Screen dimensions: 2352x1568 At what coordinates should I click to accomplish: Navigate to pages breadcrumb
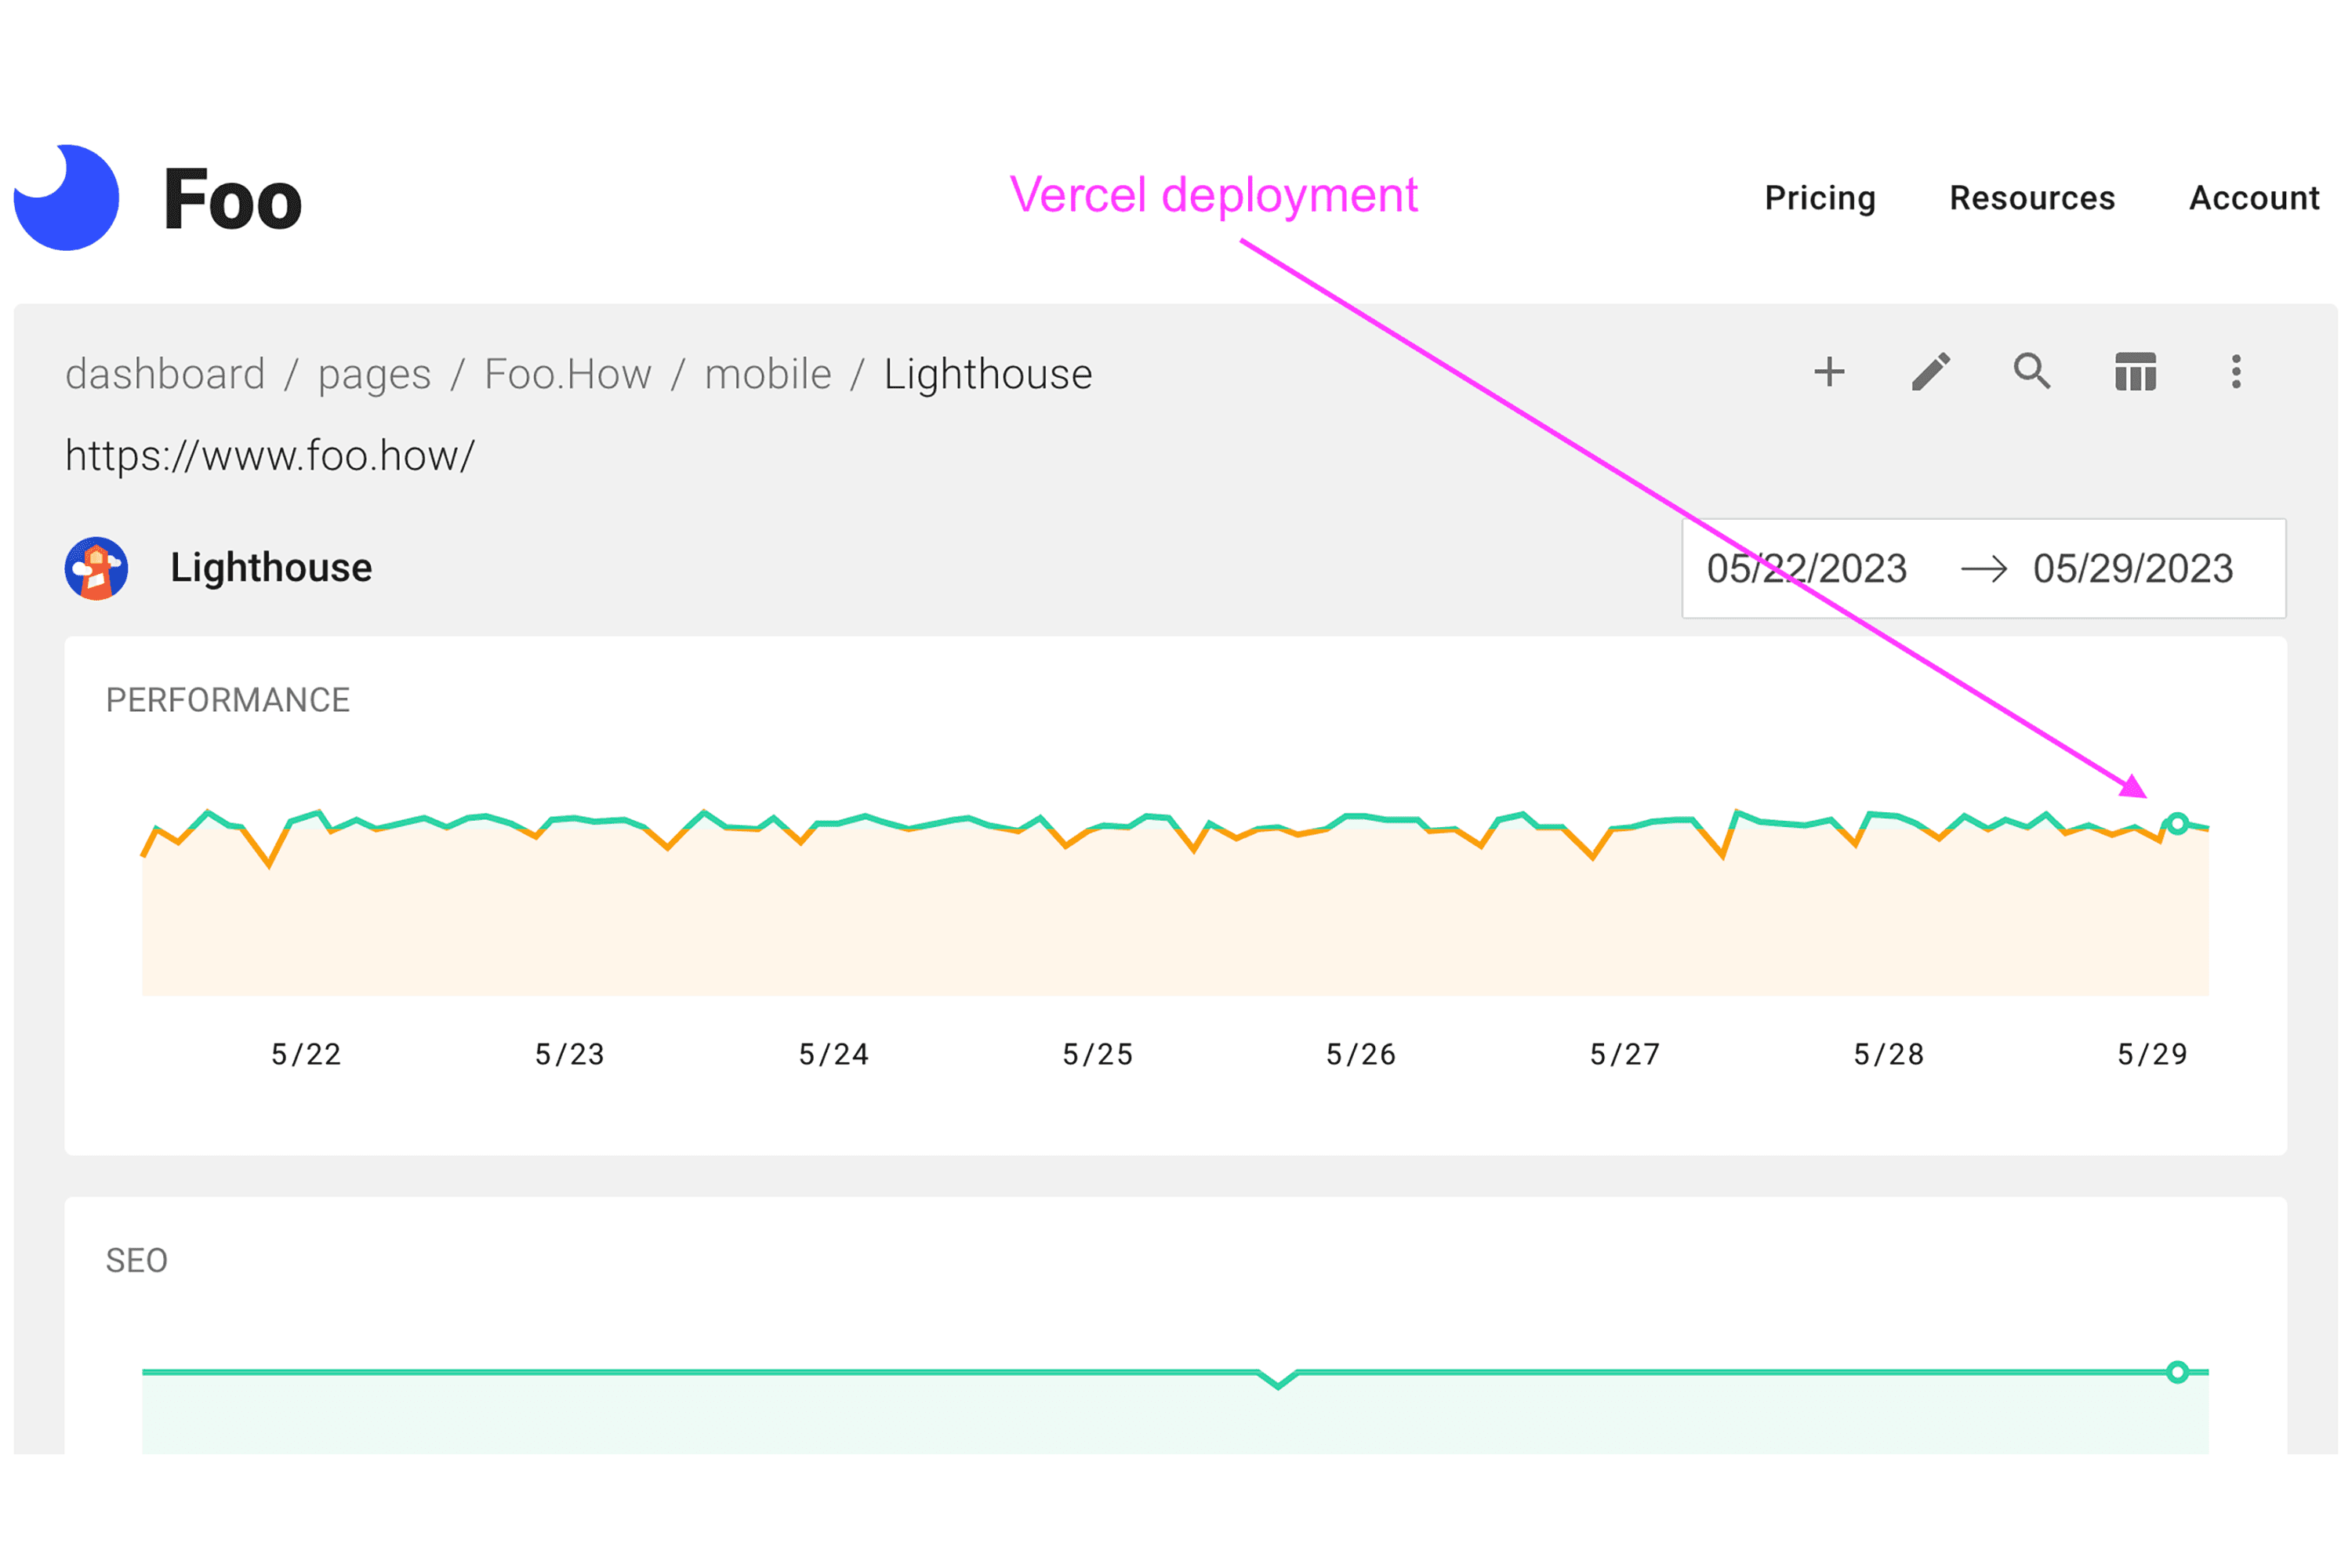(x=374, y=374)
